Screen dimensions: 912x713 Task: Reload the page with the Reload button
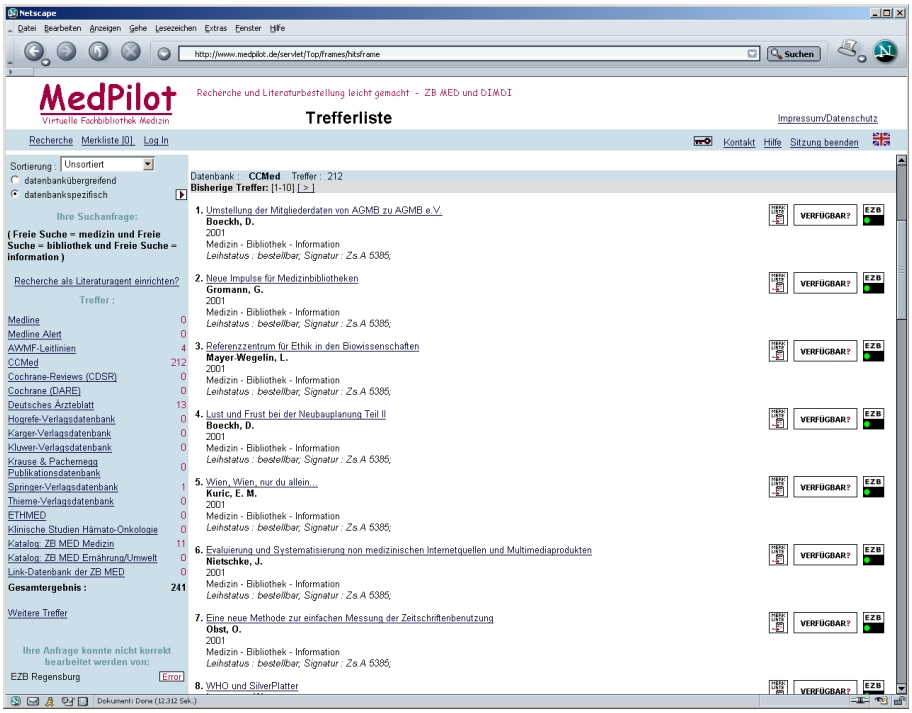98,52
